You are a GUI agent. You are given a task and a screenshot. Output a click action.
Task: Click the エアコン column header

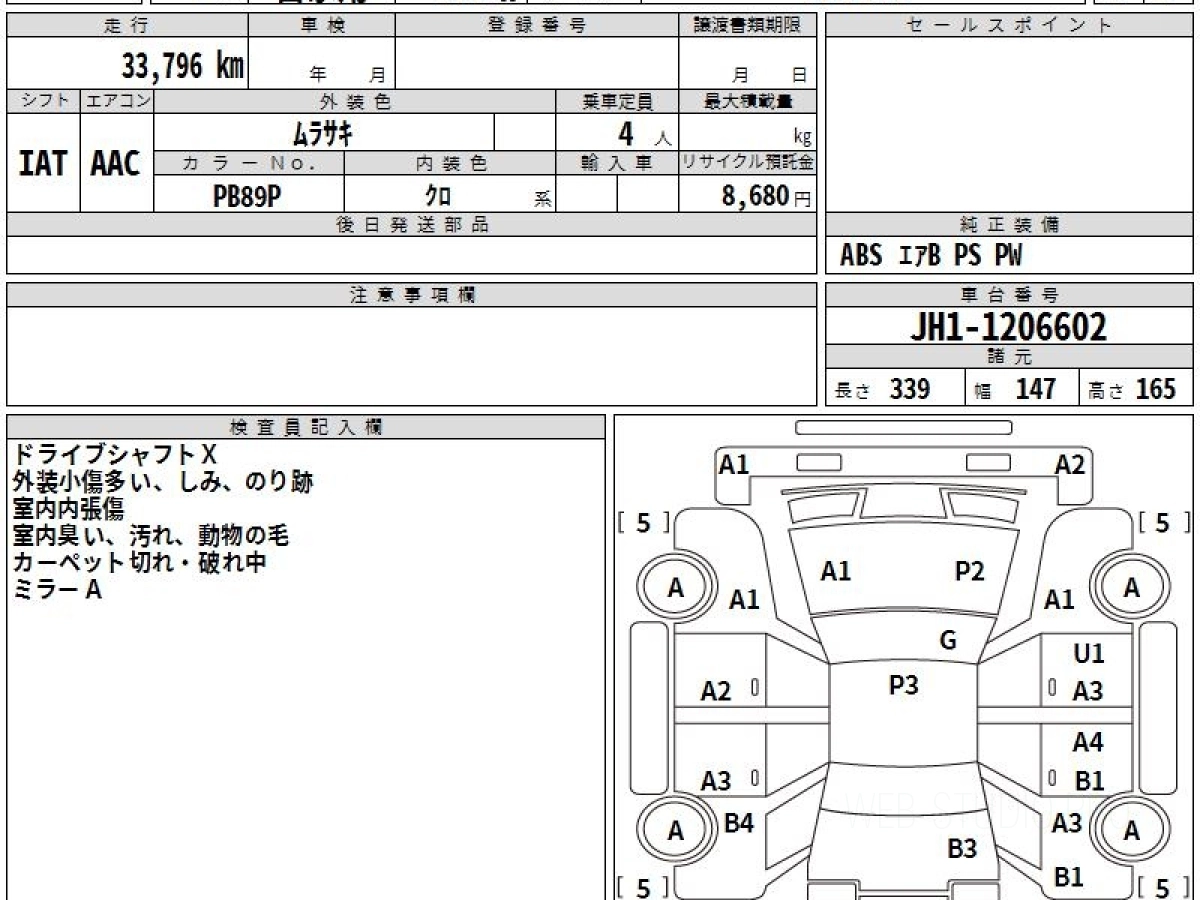117,101
